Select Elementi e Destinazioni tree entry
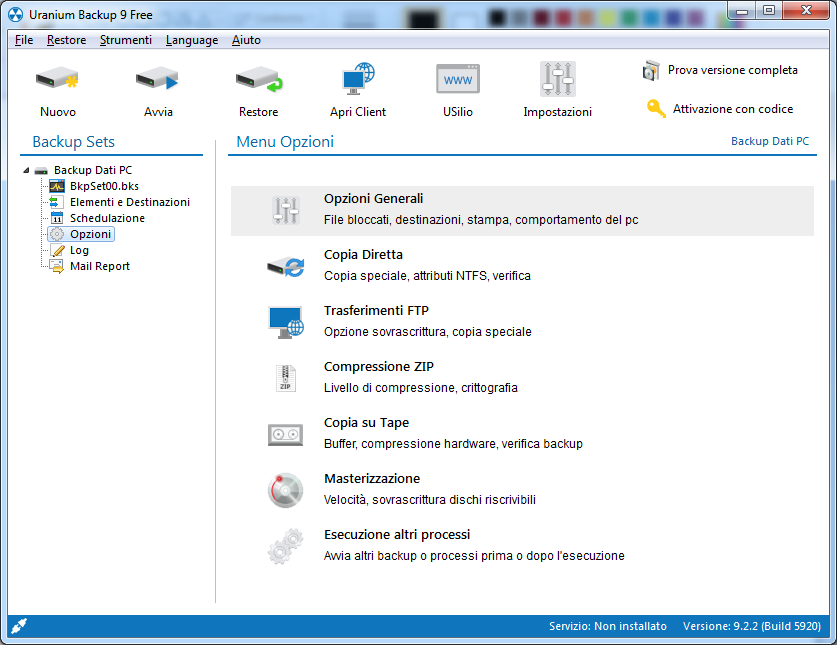This screenshot has width=837, height=645. (x=130, y=202)
